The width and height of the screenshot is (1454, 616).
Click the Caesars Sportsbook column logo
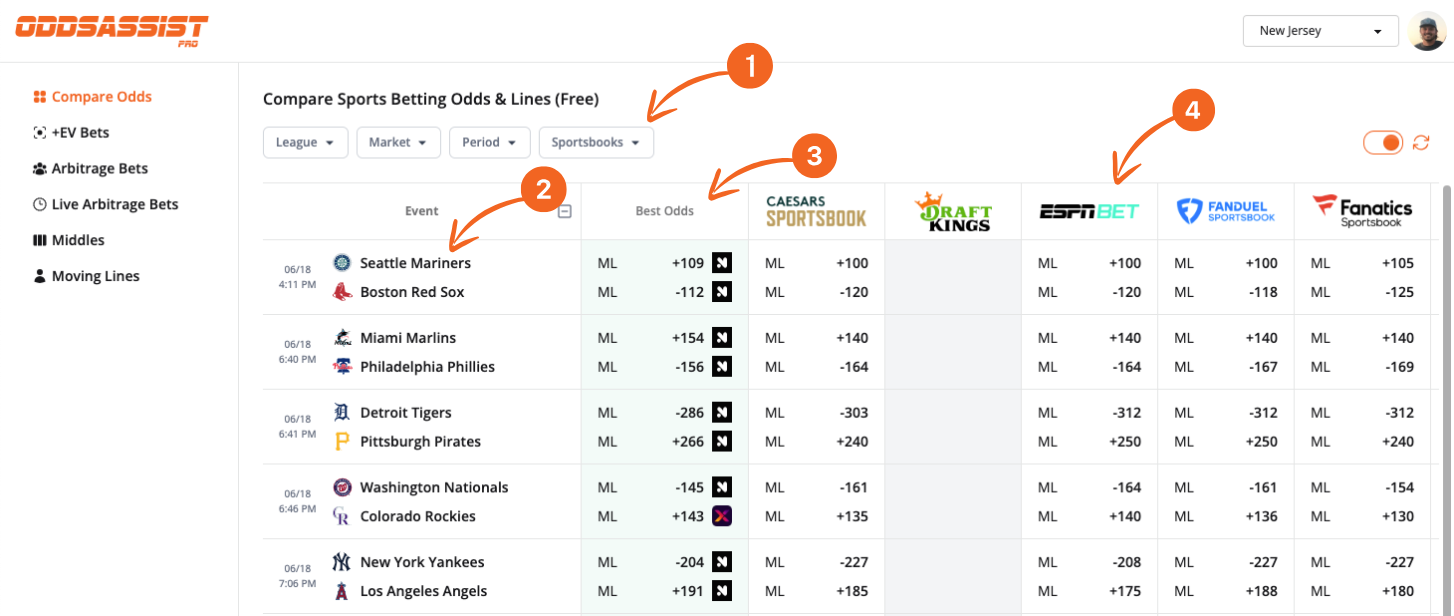814,210
